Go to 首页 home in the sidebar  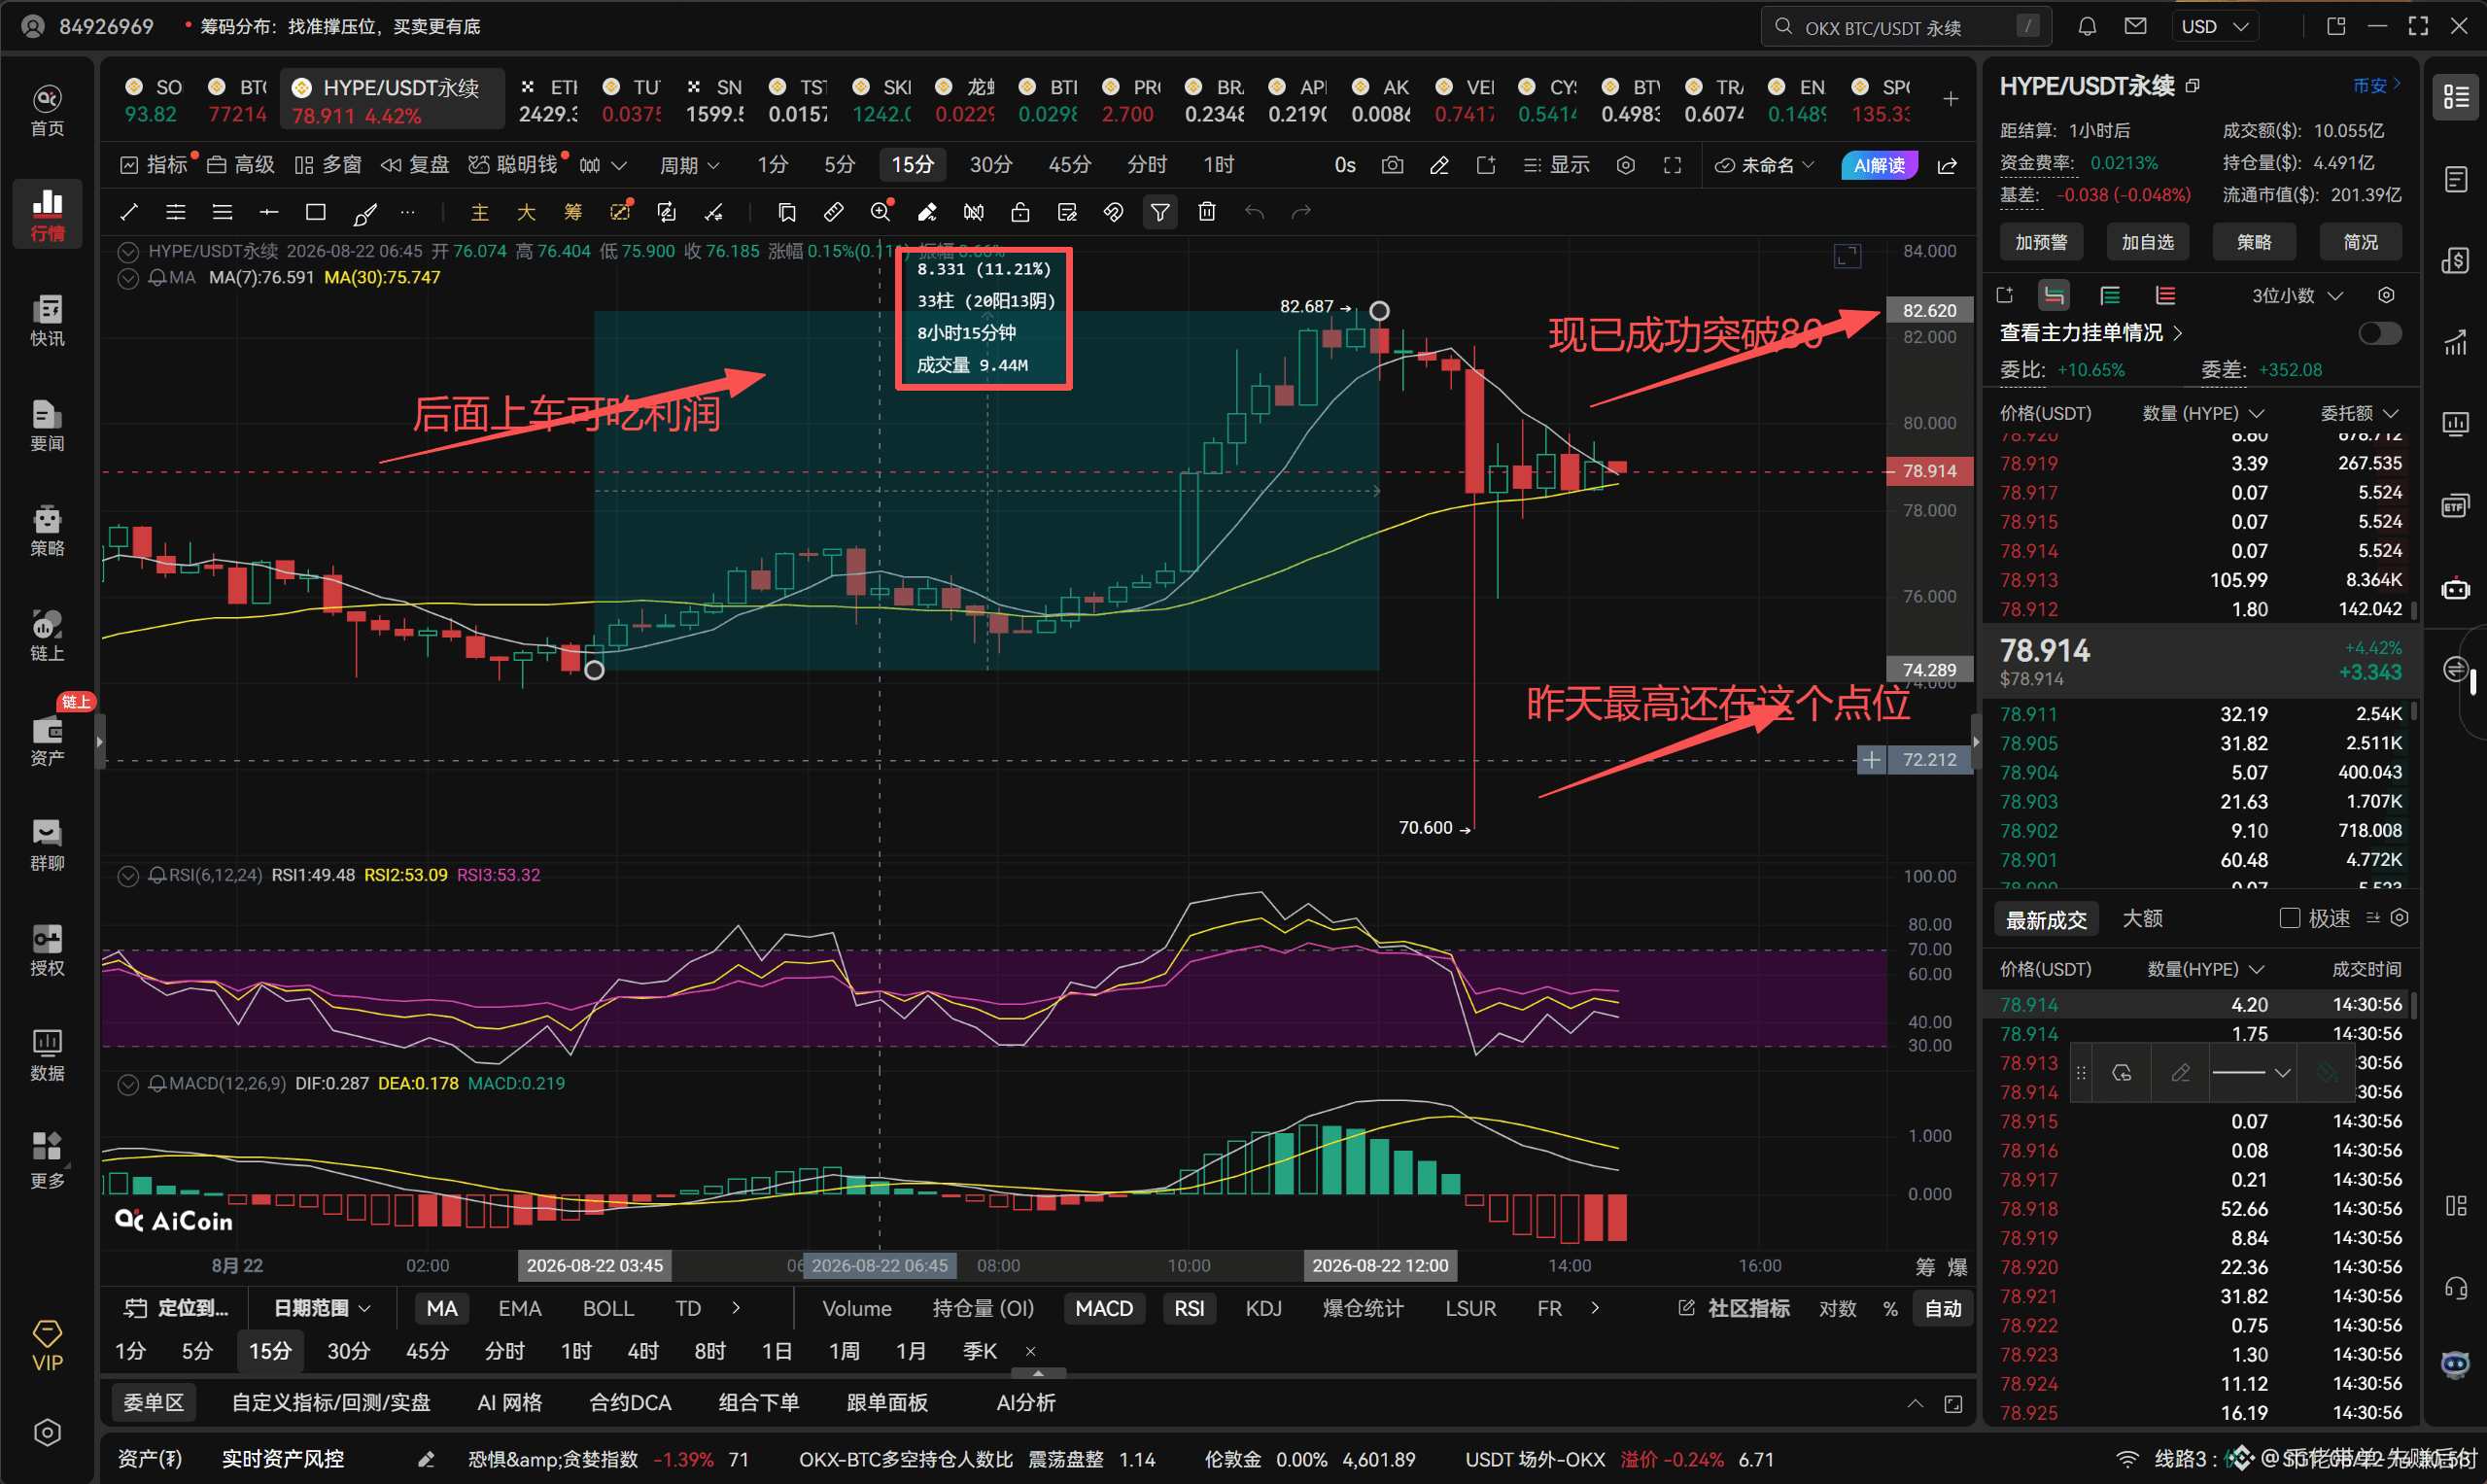[x=47, y=111]
